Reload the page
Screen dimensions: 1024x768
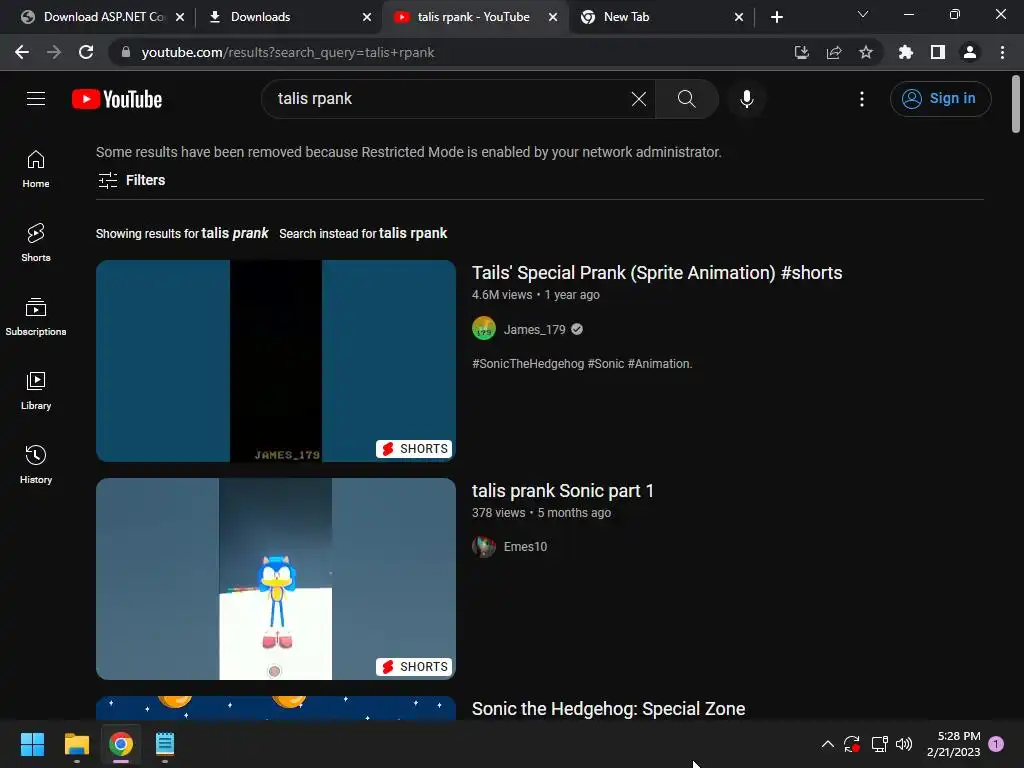pyautogui.click(x=86, y=52)
